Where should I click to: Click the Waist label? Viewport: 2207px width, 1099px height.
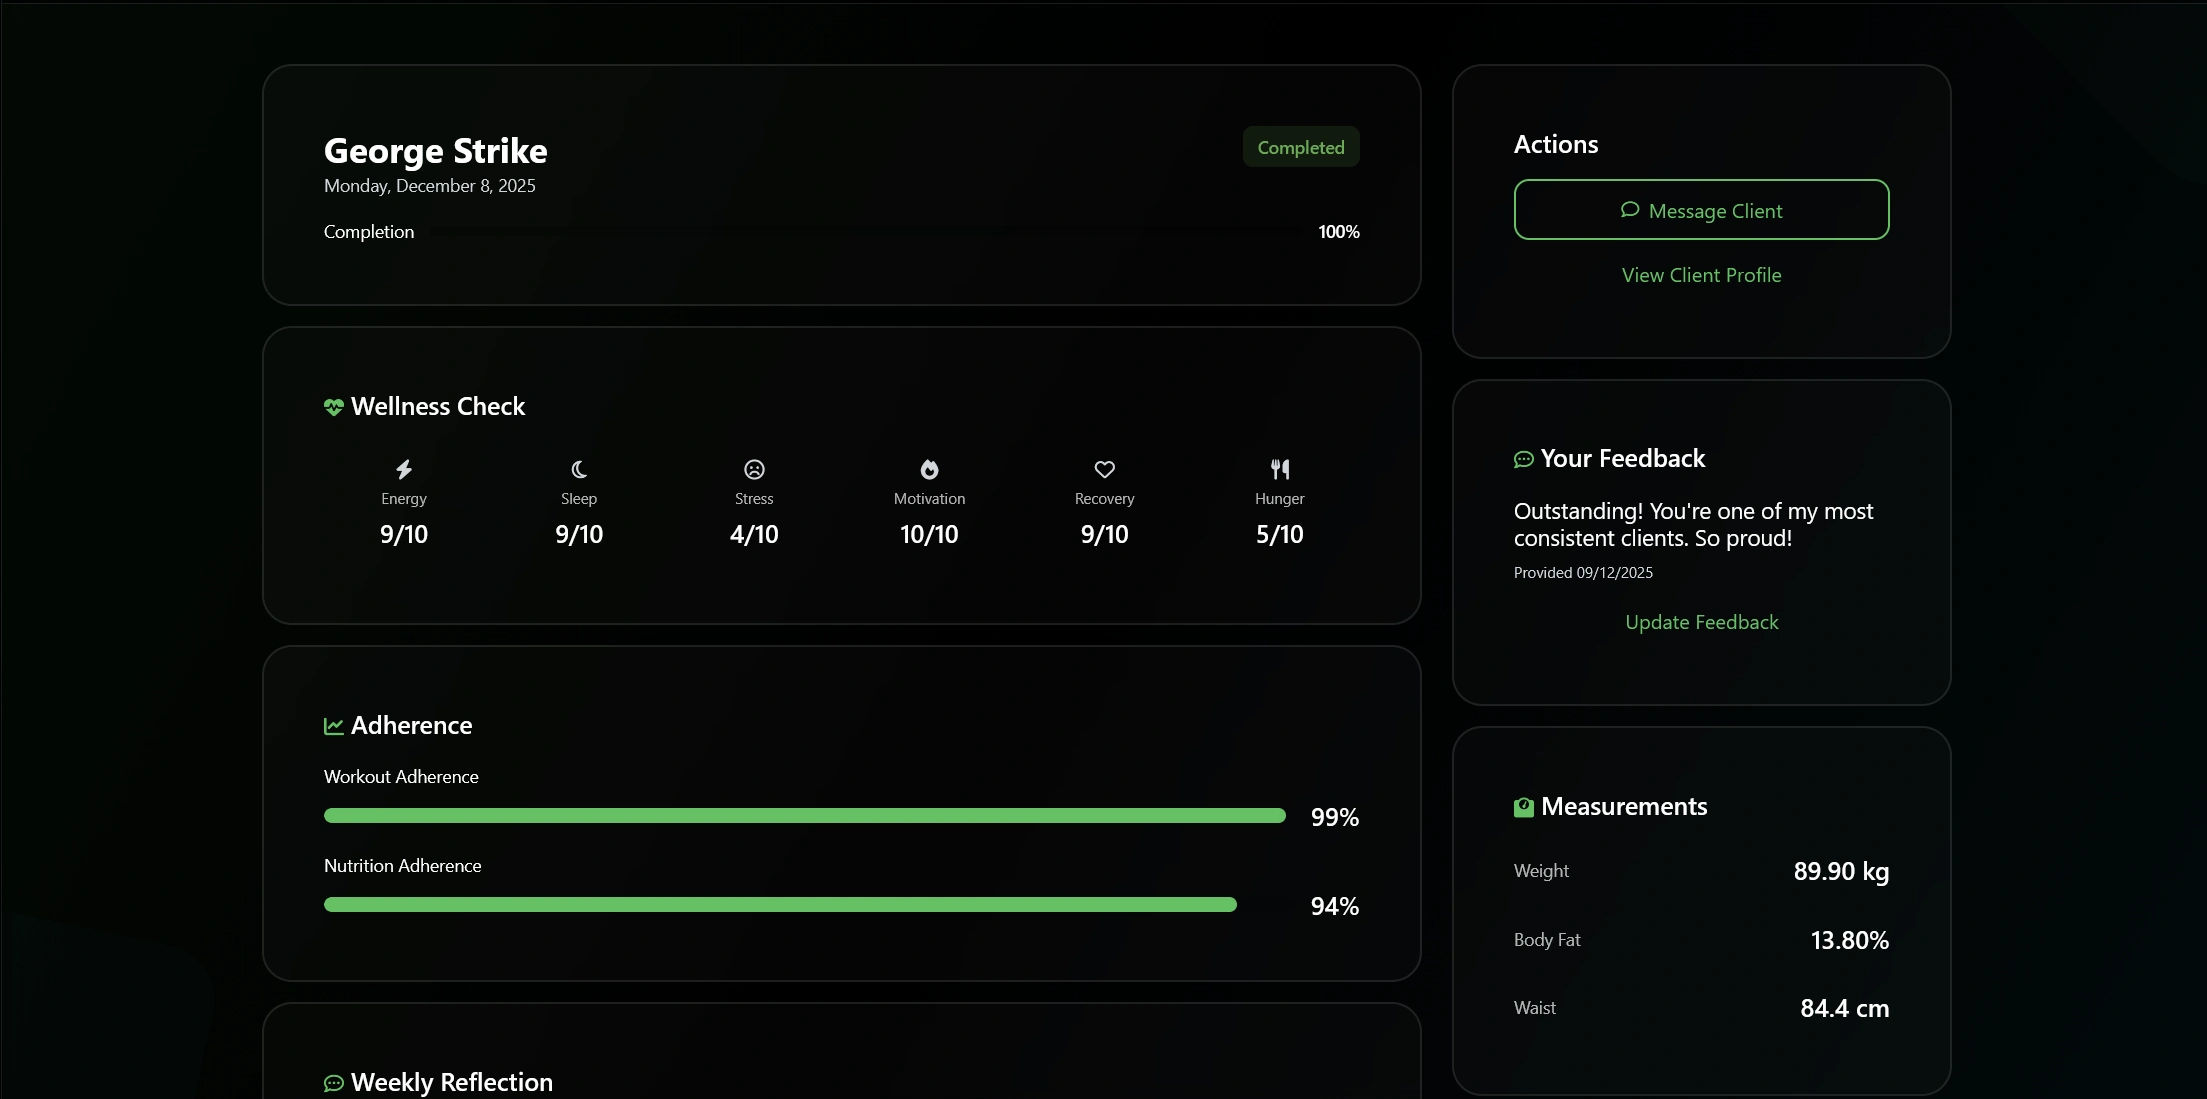pyautogui.click(x=1535, y=1008)
